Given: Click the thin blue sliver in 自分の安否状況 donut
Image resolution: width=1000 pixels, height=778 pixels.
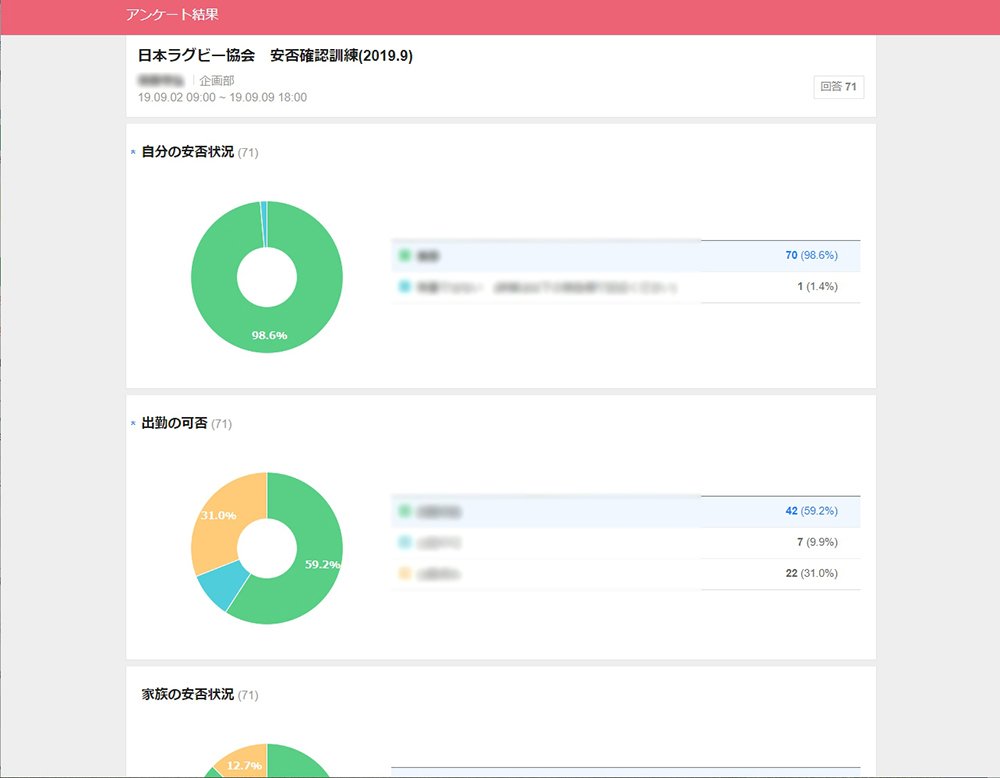Looking at the screenshot, I should pos(264,224).
